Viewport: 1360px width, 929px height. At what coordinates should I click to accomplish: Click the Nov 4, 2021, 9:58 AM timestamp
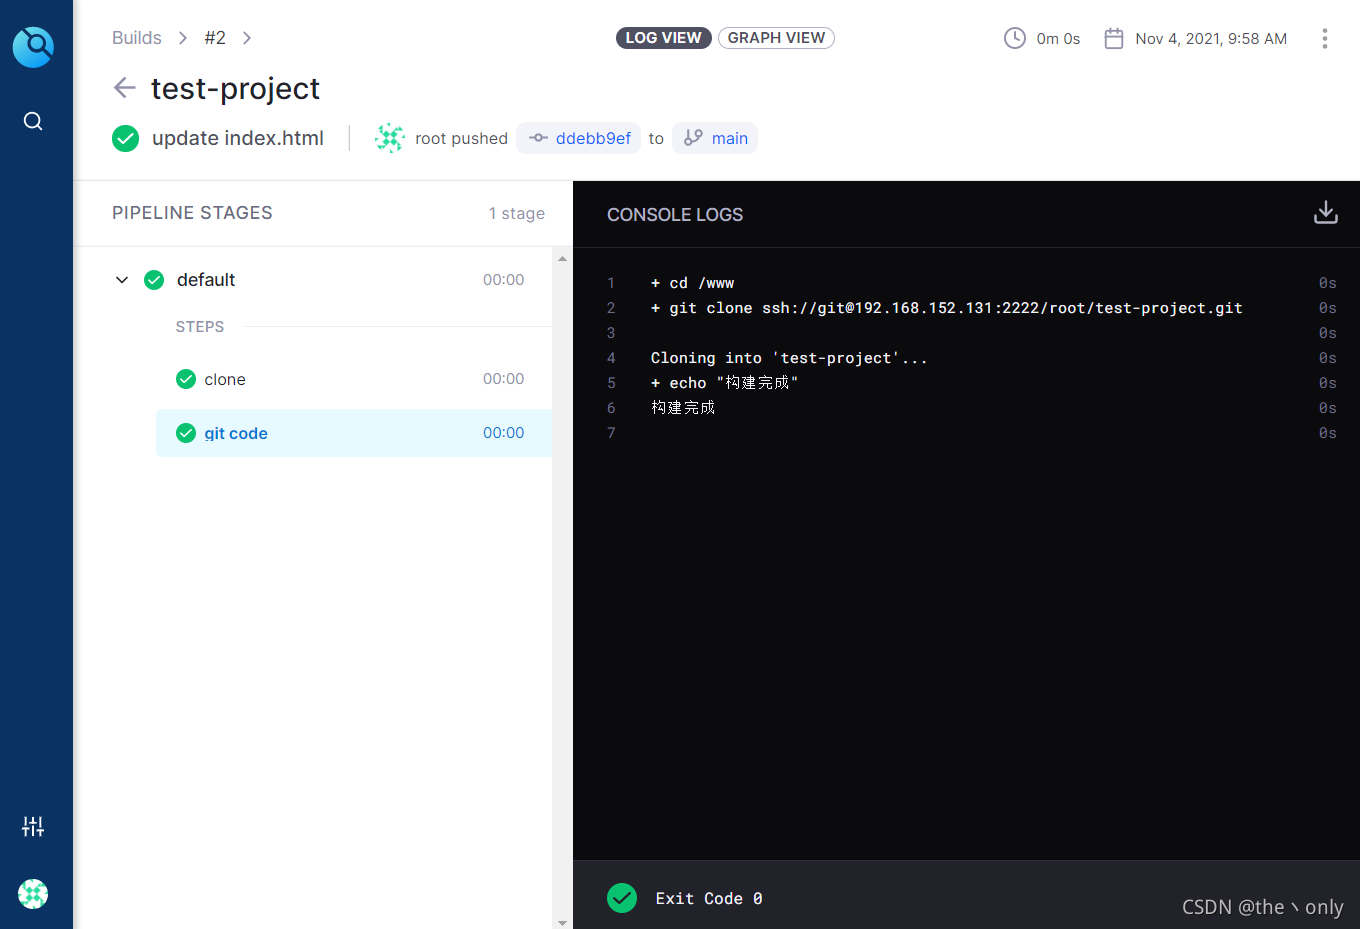coord(1211,38)
